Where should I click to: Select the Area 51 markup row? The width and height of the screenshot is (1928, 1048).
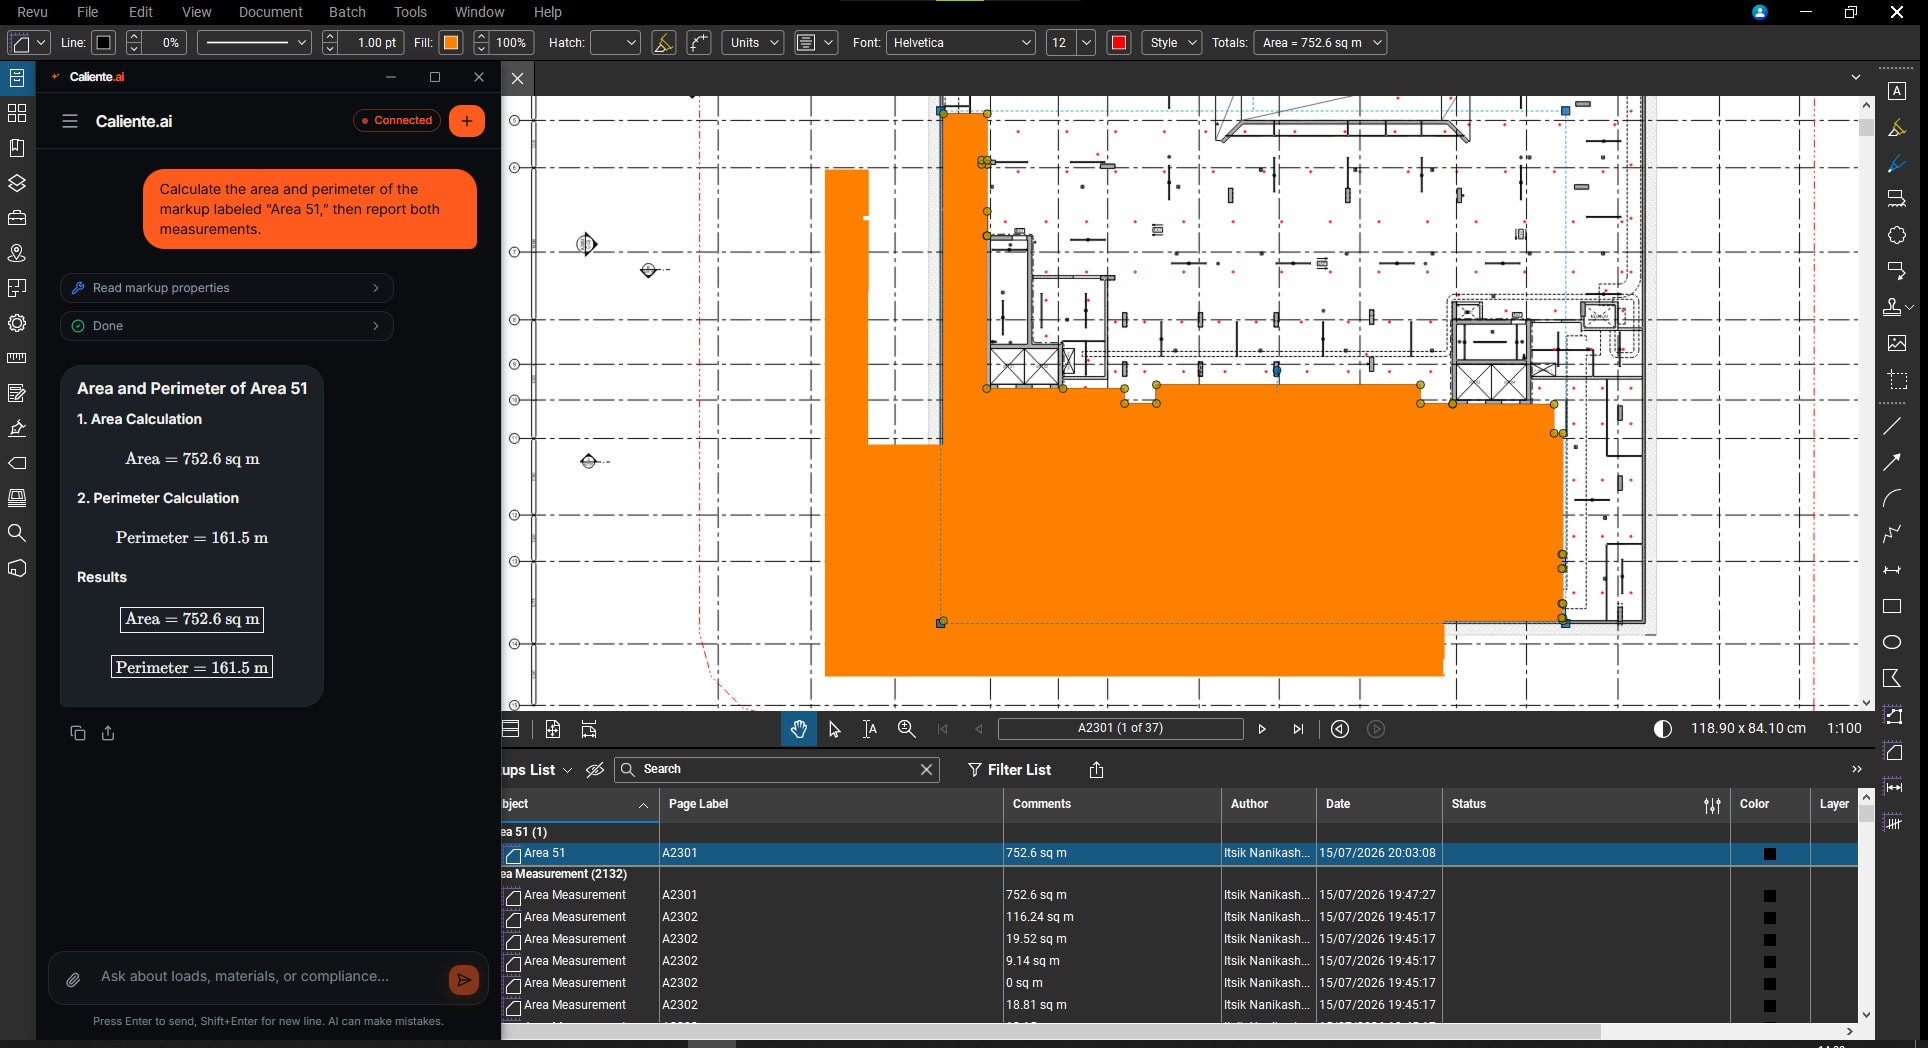coord(1180,854)
